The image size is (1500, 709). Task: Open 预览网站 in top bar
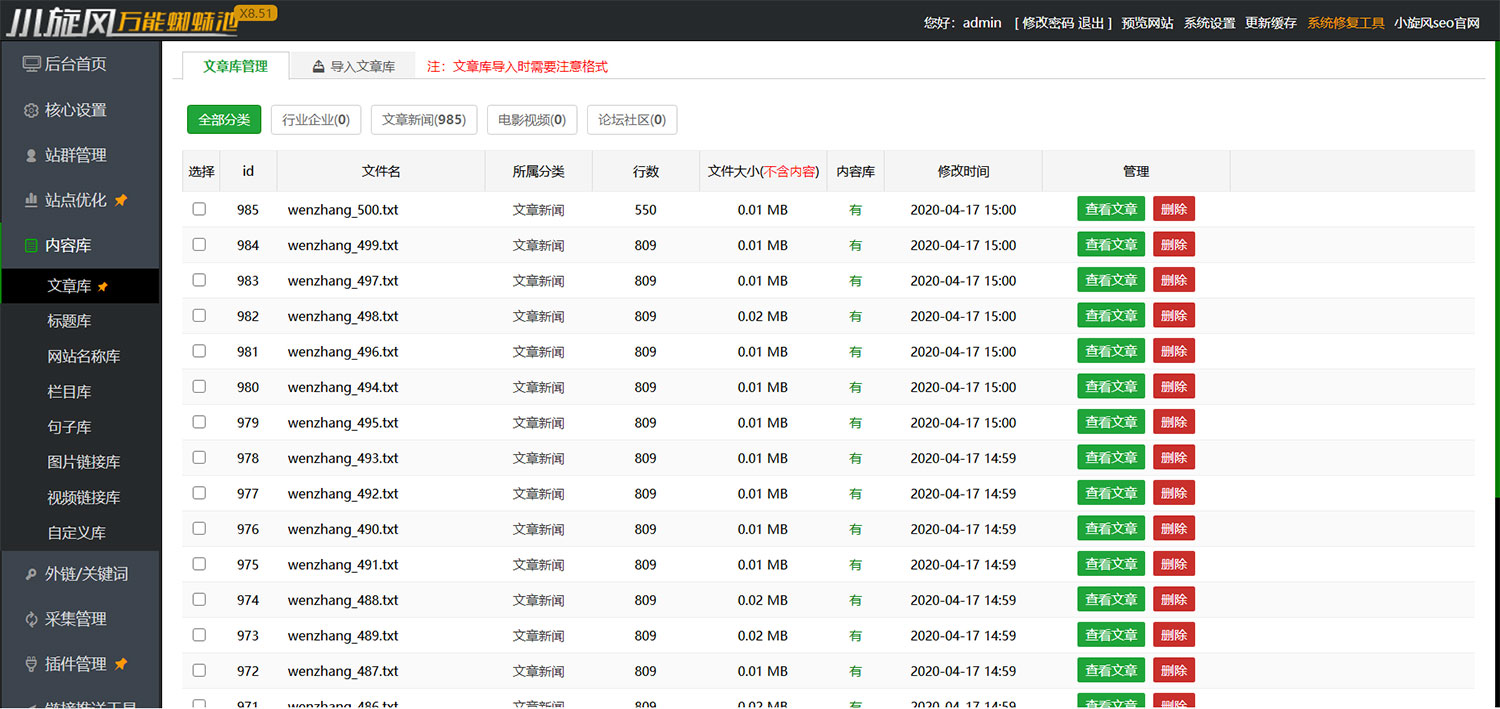point(1148,23)
